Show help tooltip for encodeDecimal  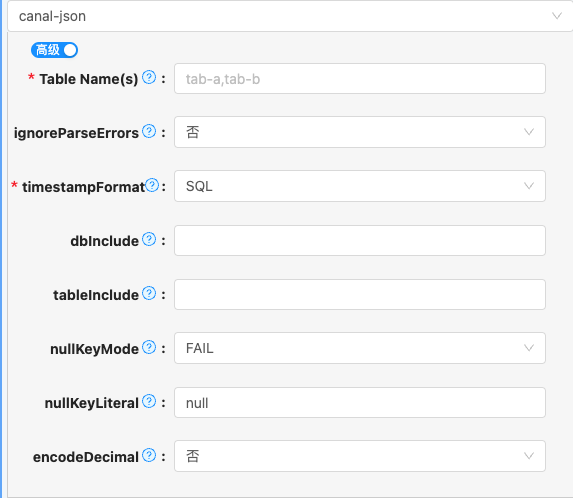(x=149, y=455)
